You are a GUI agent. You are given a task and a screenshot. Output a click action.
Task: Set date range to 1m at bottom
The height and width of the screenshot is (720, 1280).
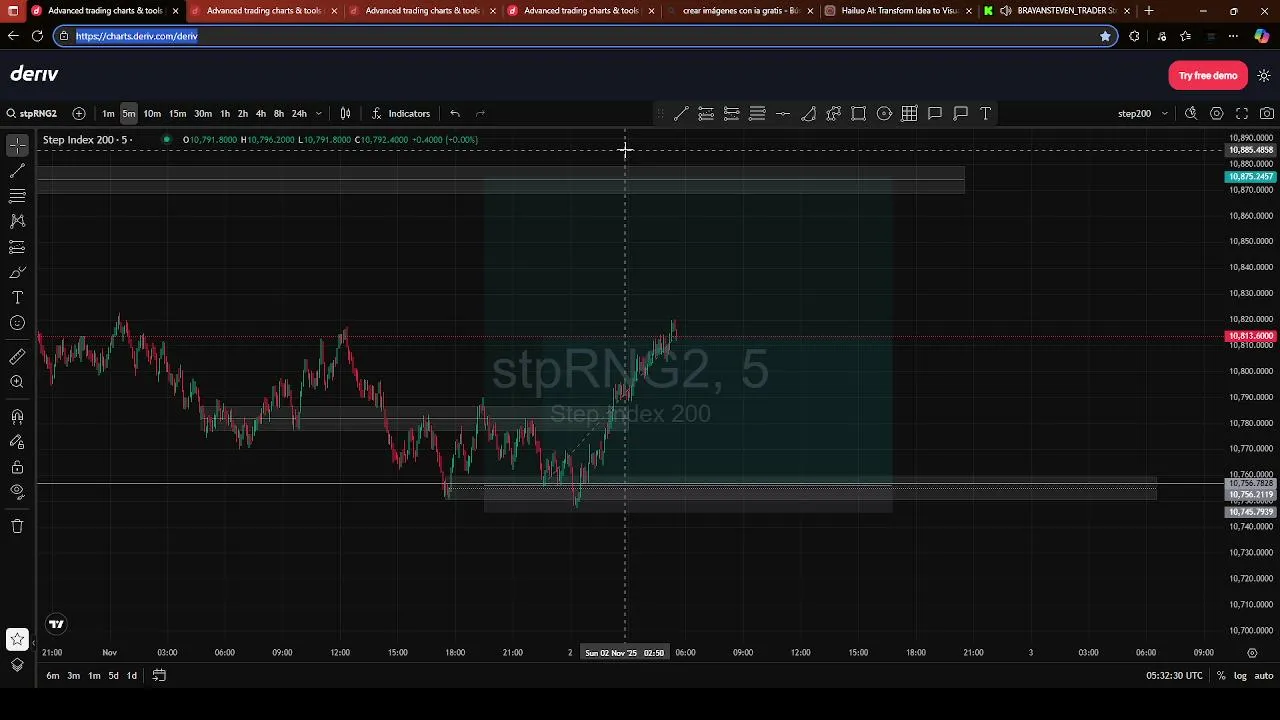[x=94, y=676]
